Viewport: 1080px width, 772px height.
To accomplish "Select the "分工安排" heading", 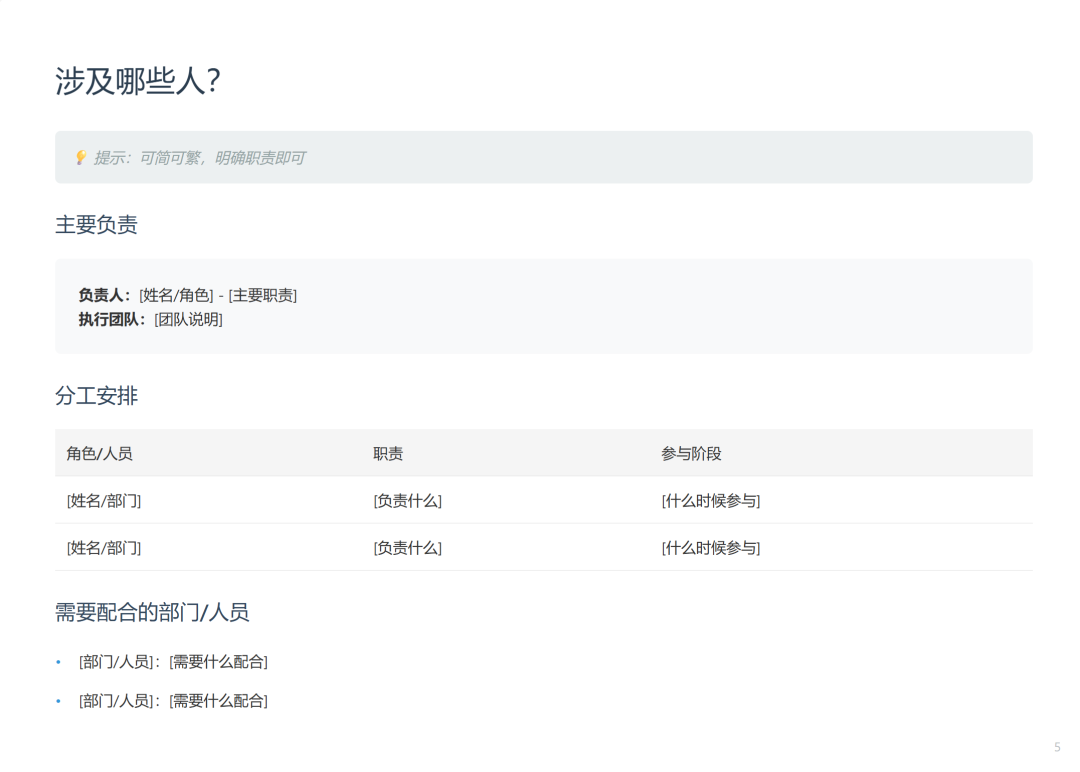I will tap(96, 396).
